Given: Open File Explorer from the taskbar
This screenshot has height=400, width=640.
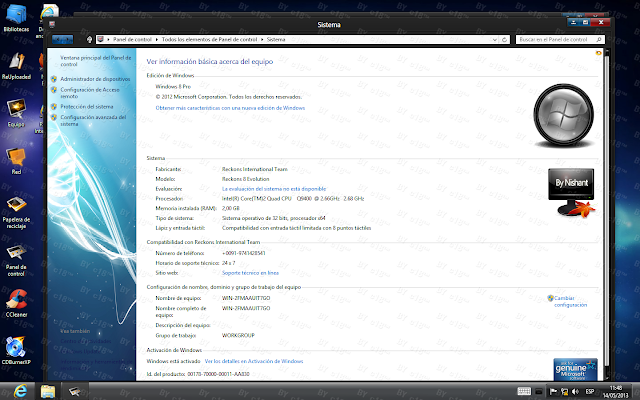Looking at the screenshot, I should coord(48,391).
